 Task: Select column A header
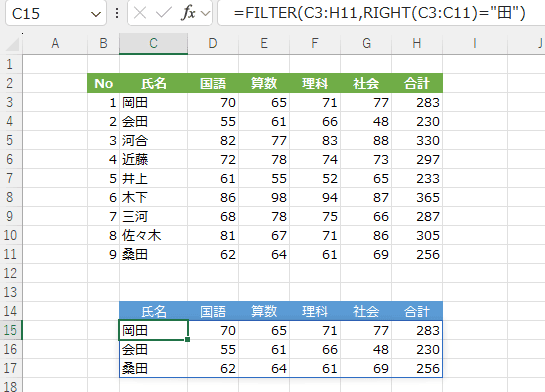55,43
